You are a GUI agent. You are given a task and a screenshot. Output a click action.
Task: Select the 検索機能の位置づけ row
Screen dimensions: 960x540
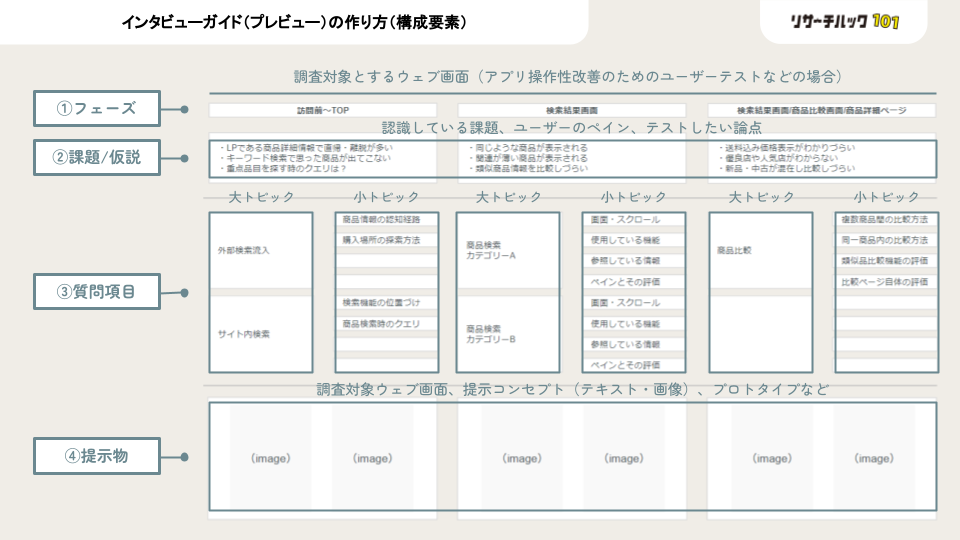[x=387, y=302]
